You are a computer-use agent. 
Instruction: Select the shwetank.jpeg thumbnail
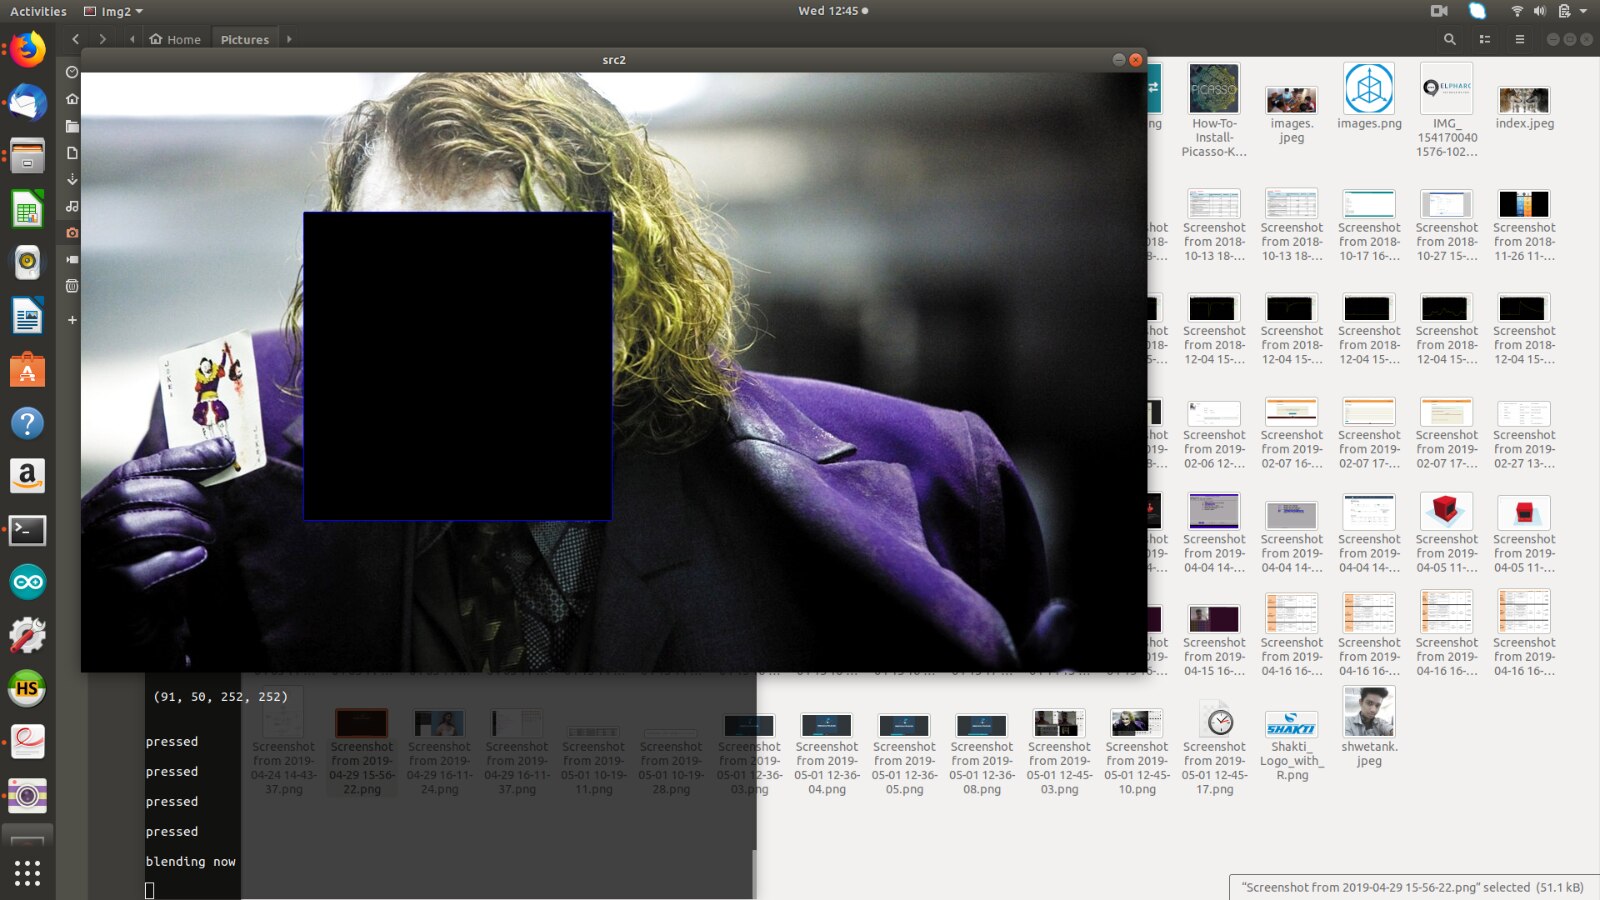1369,713
